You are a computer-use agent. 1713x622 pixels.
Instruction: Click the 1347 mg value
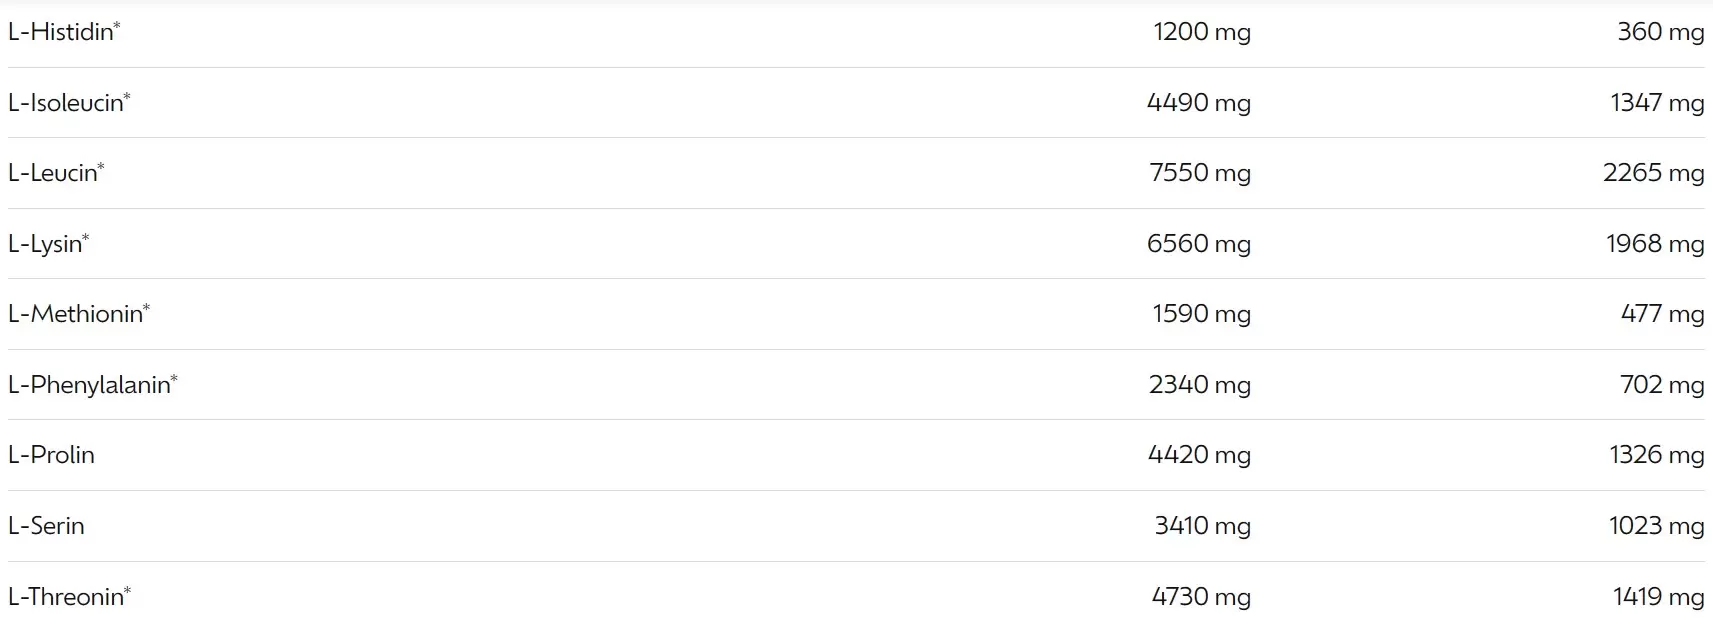click(1657, 102)
